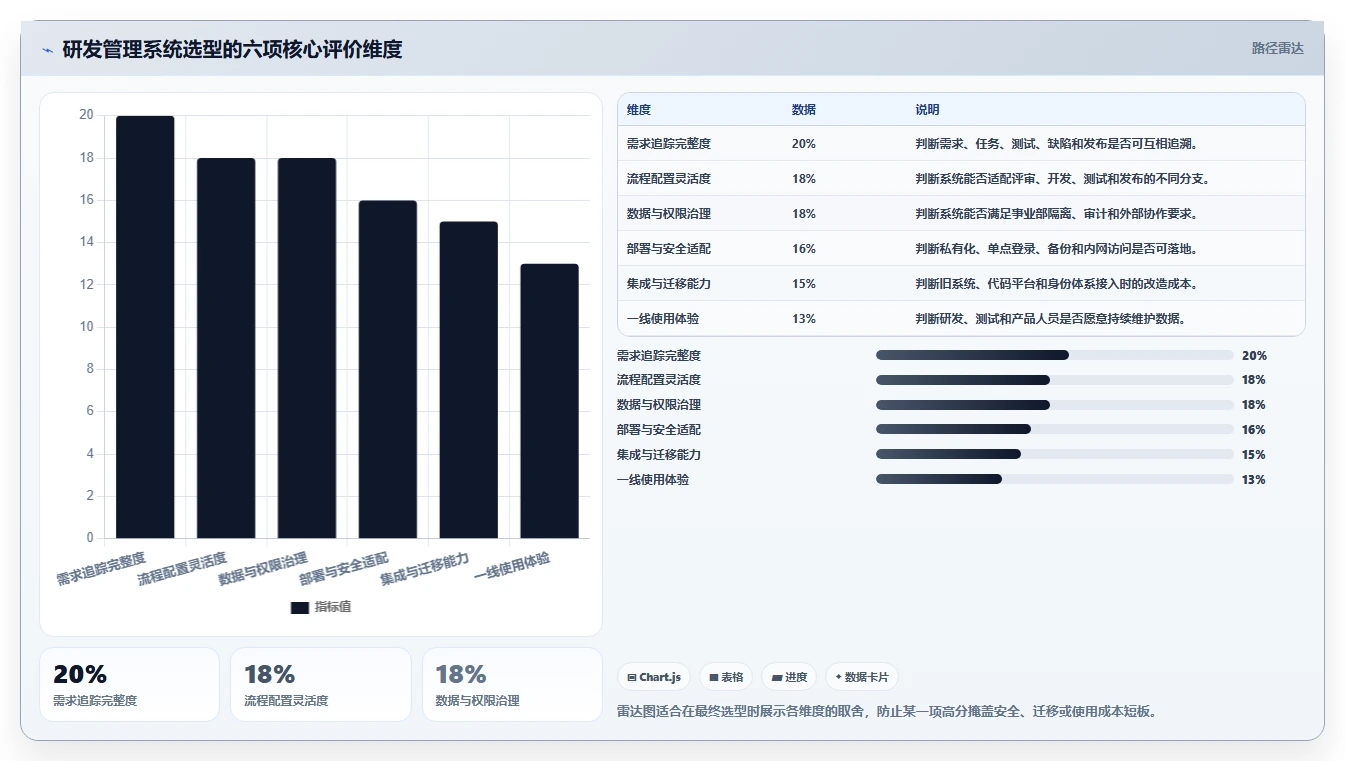Click description starting 判断系统能否满足事业部隔离
The height and width of the screenshot is (761, 1345).
(1057, 213)
